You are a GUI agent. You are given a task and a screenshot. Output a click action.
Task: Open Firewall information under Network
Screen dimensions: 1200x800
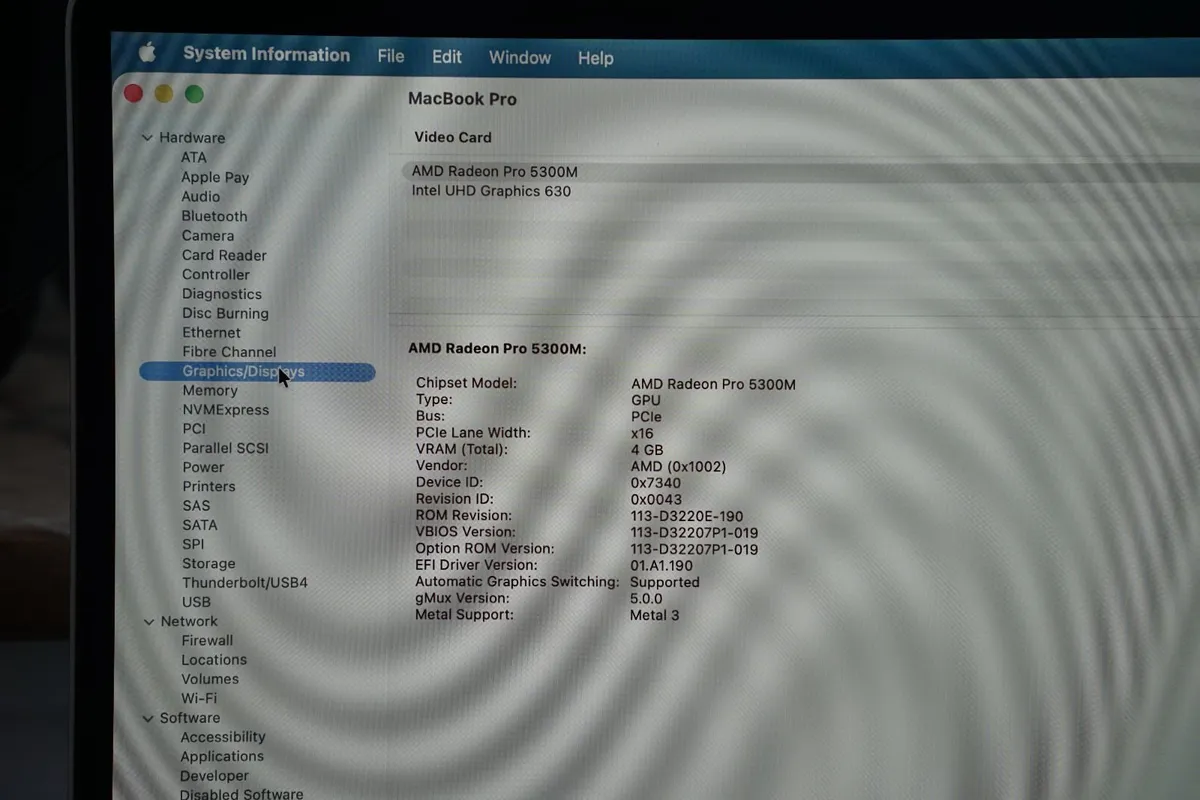(x=207, y=640)
